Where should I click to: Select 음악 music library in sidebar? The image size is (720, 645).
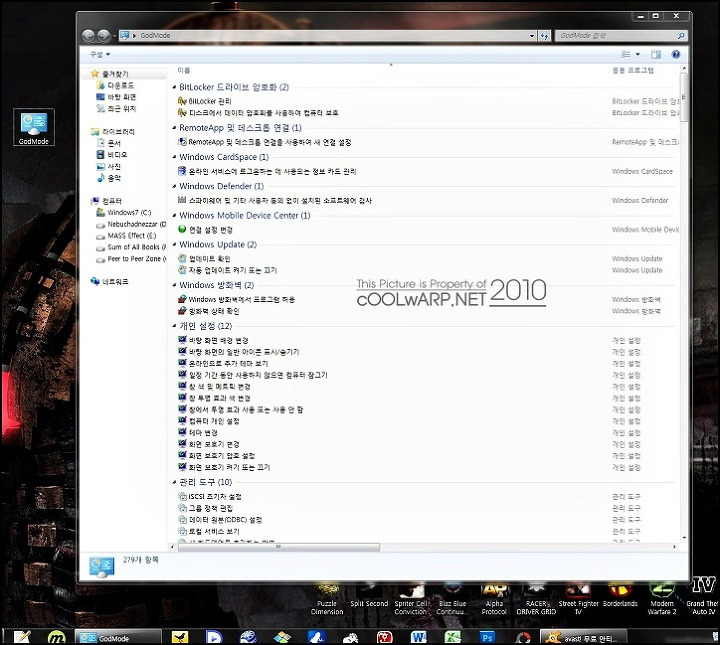109,178
